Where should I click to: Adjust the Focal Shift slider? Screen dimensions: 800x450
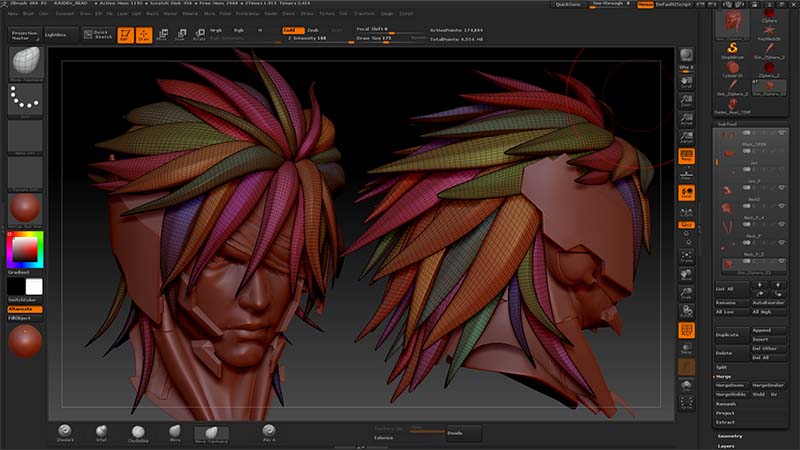(x=390, y=30)
